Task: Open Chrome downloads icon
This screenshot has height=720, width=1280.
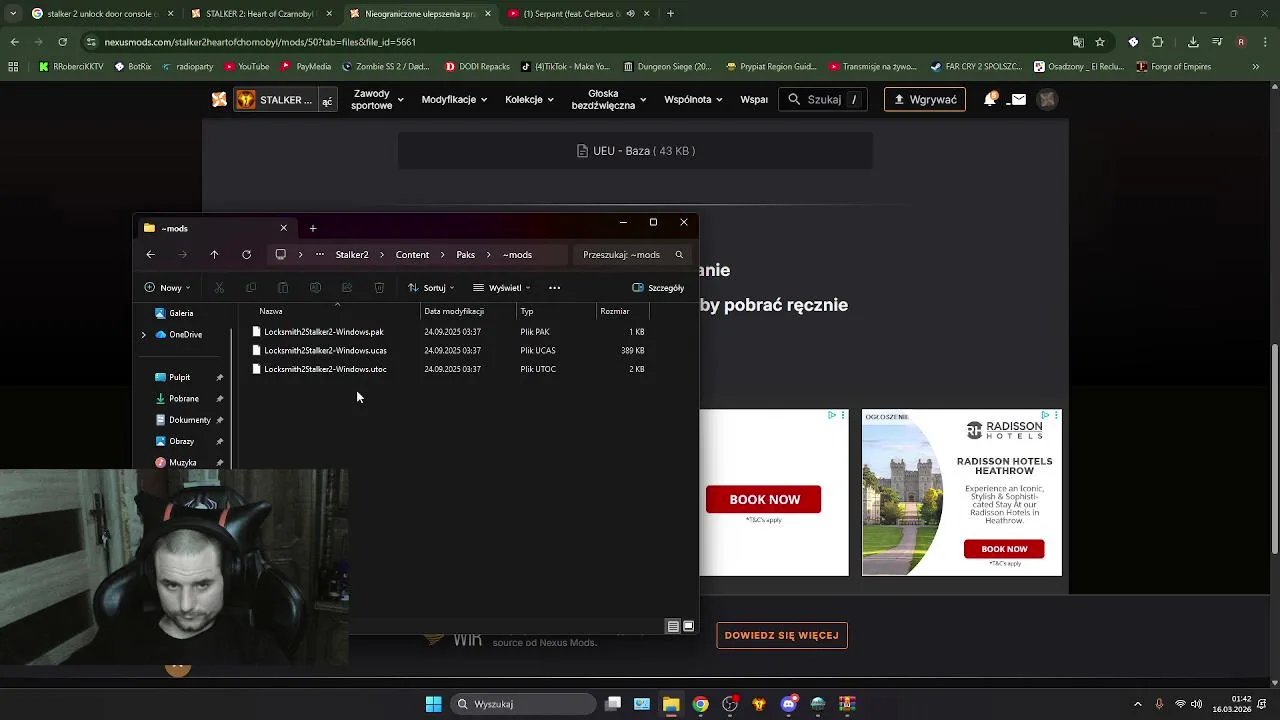Action: (x=1193, y=42)
